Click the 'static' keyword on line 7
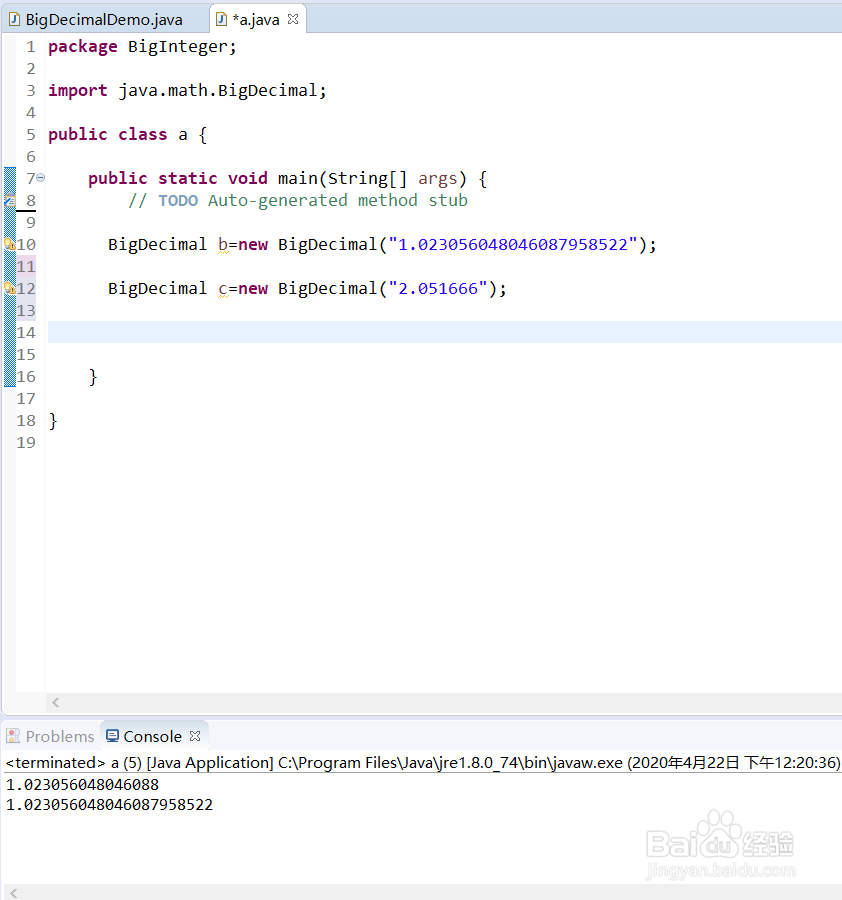 coord(188,179)
